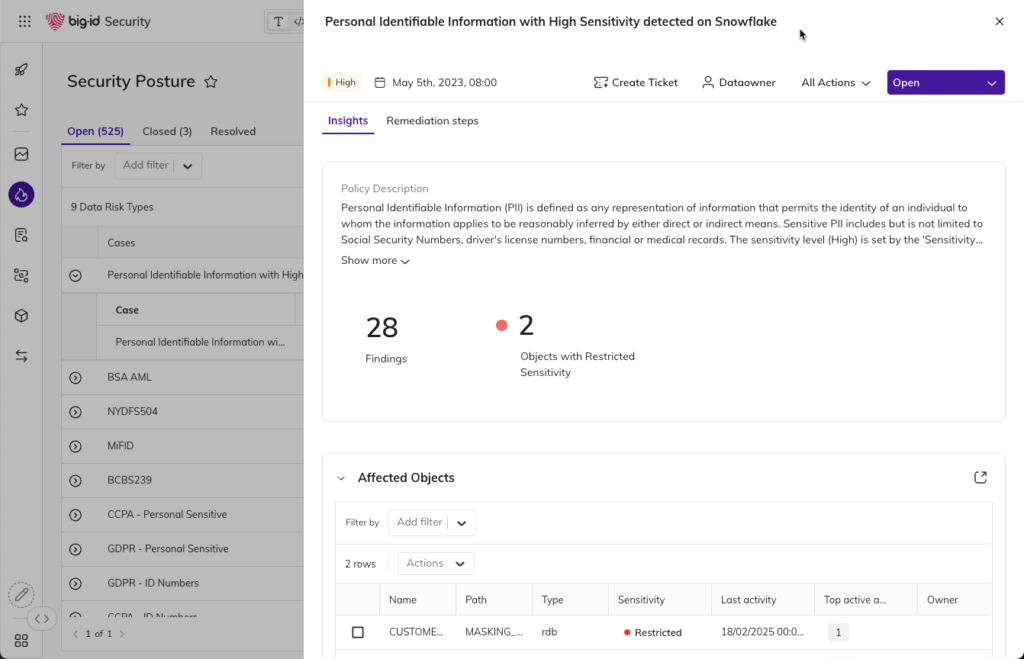Image resolution: width=1024 pixels, height=659 pixels.
Task: Open the Actions dropdown beside 2 rows
Action: [436, 564]
